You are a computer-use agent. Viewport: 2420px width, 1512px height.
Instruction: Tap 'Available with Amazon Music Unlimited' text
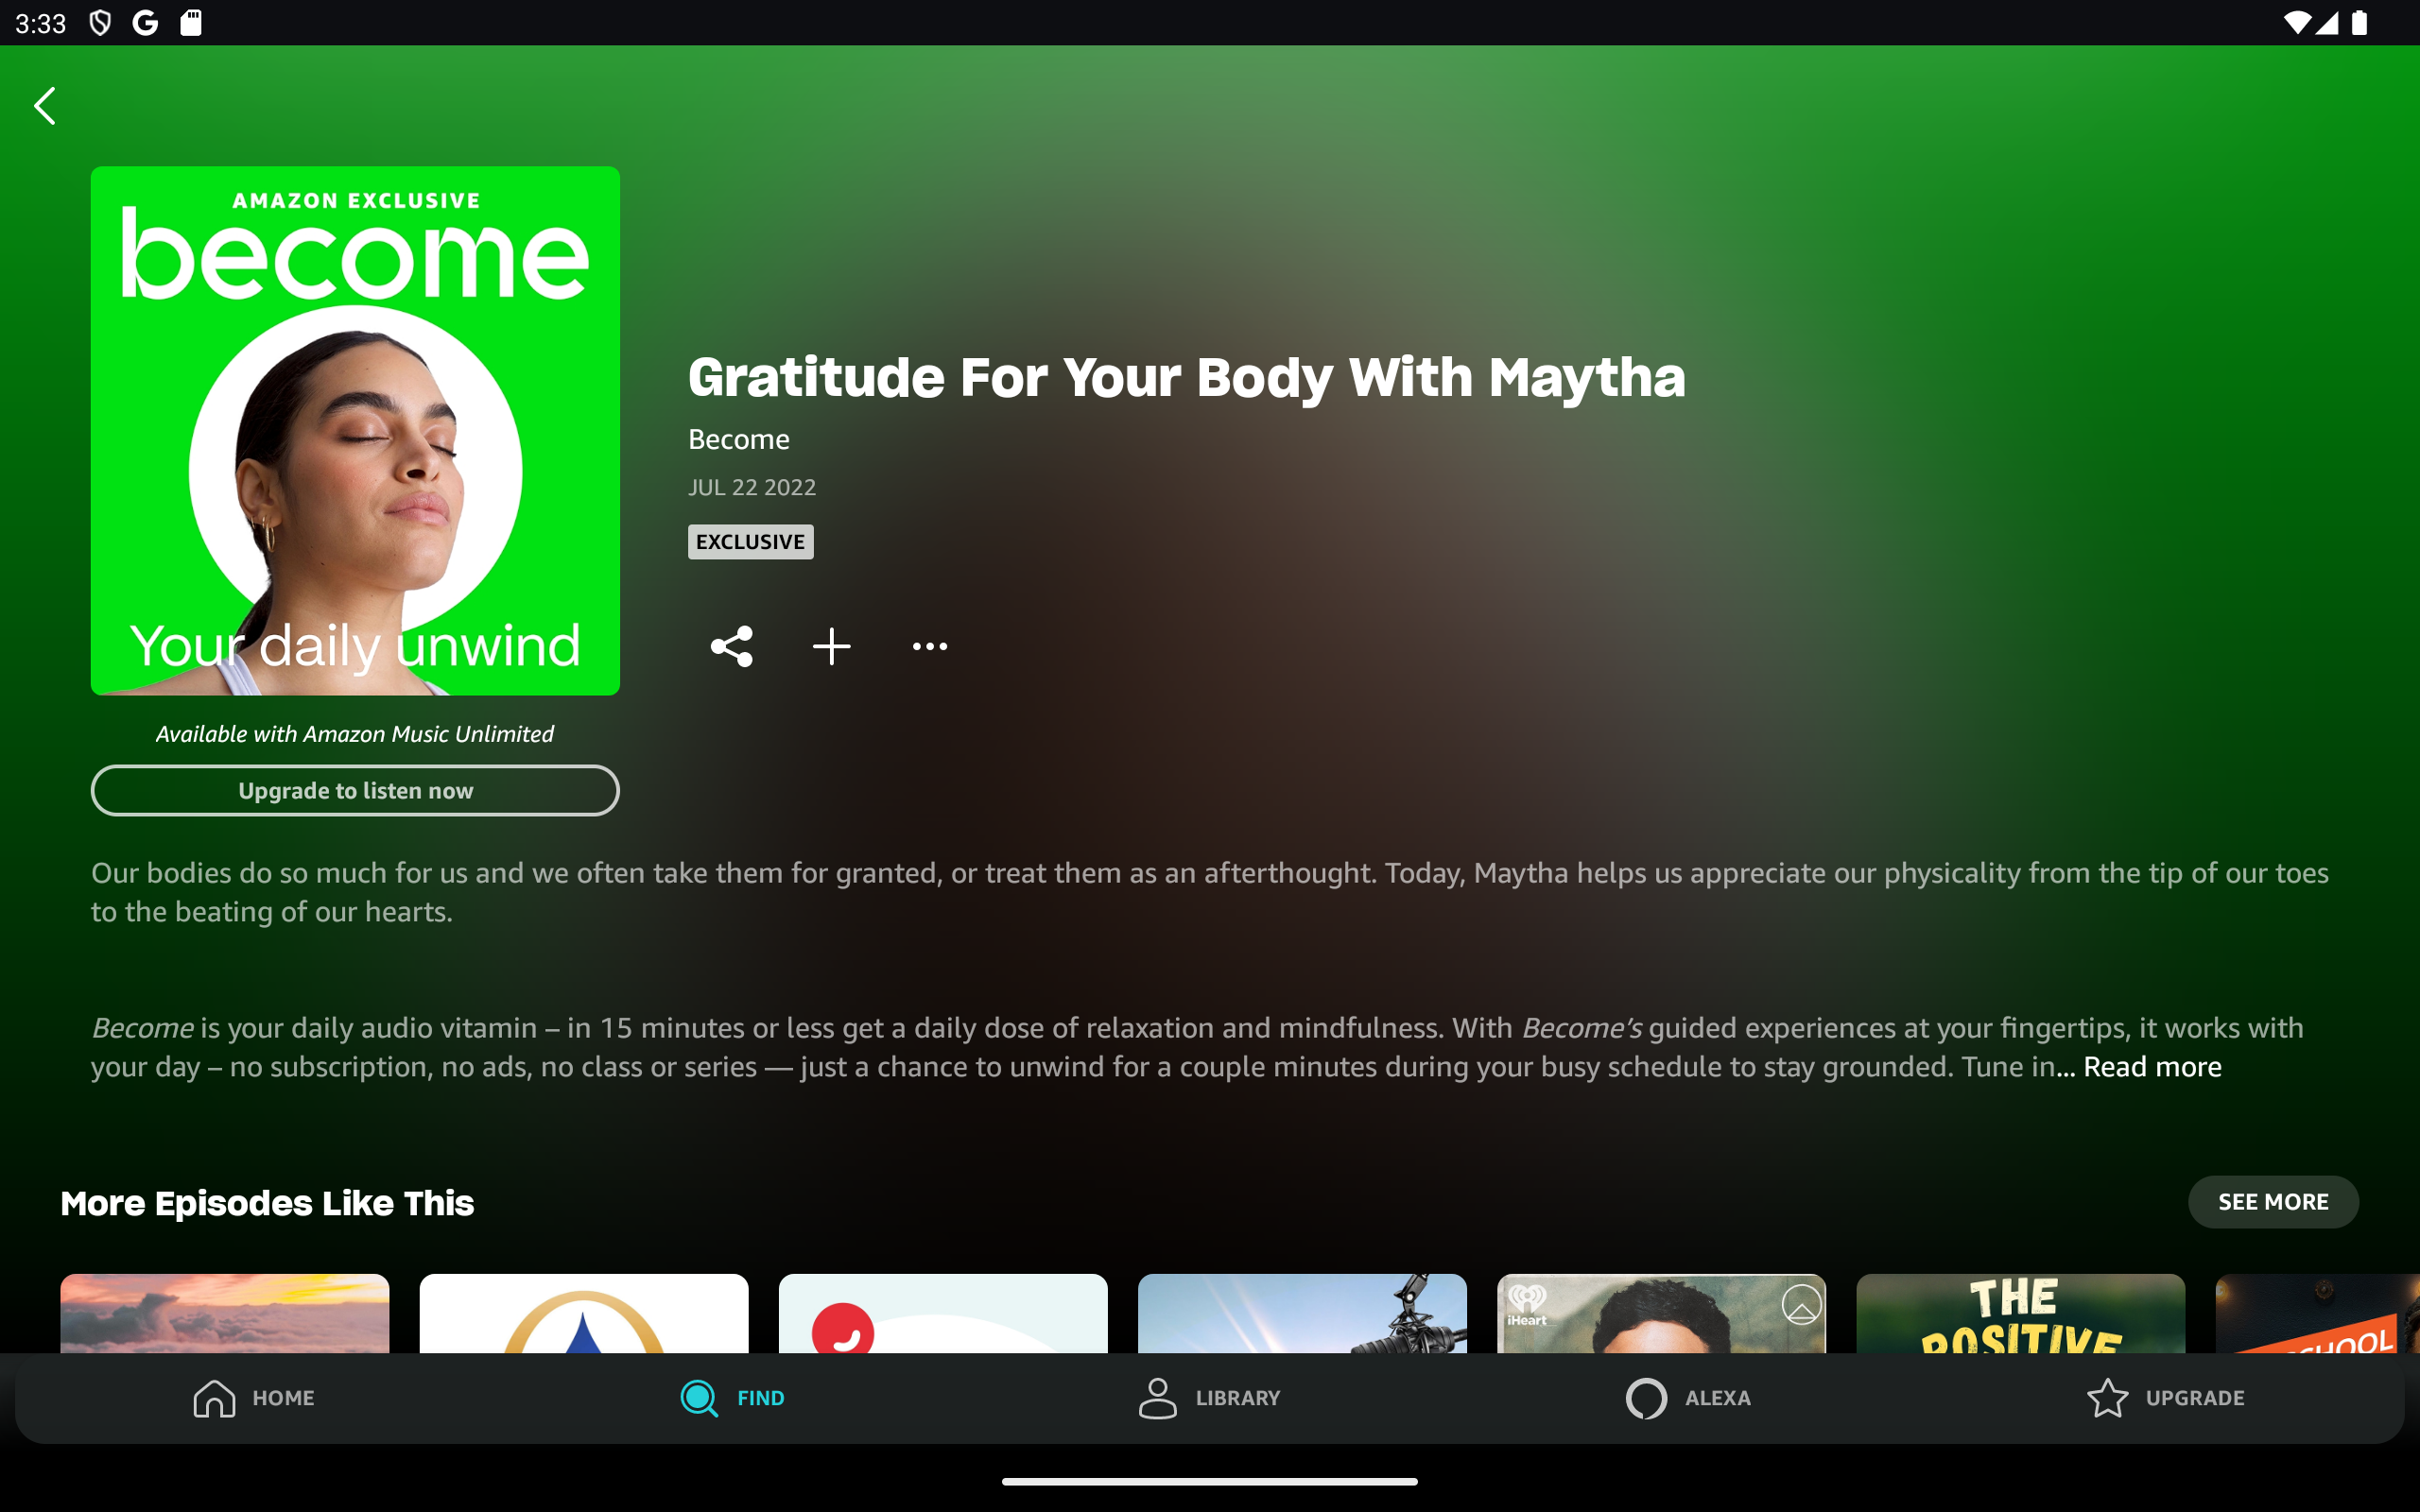355,734
